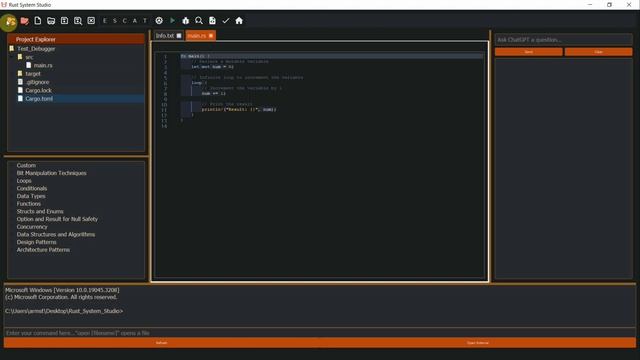Click the bug debugger toolbar icon
The height and width of the screenshot is (360, 640).
(186, 21)
